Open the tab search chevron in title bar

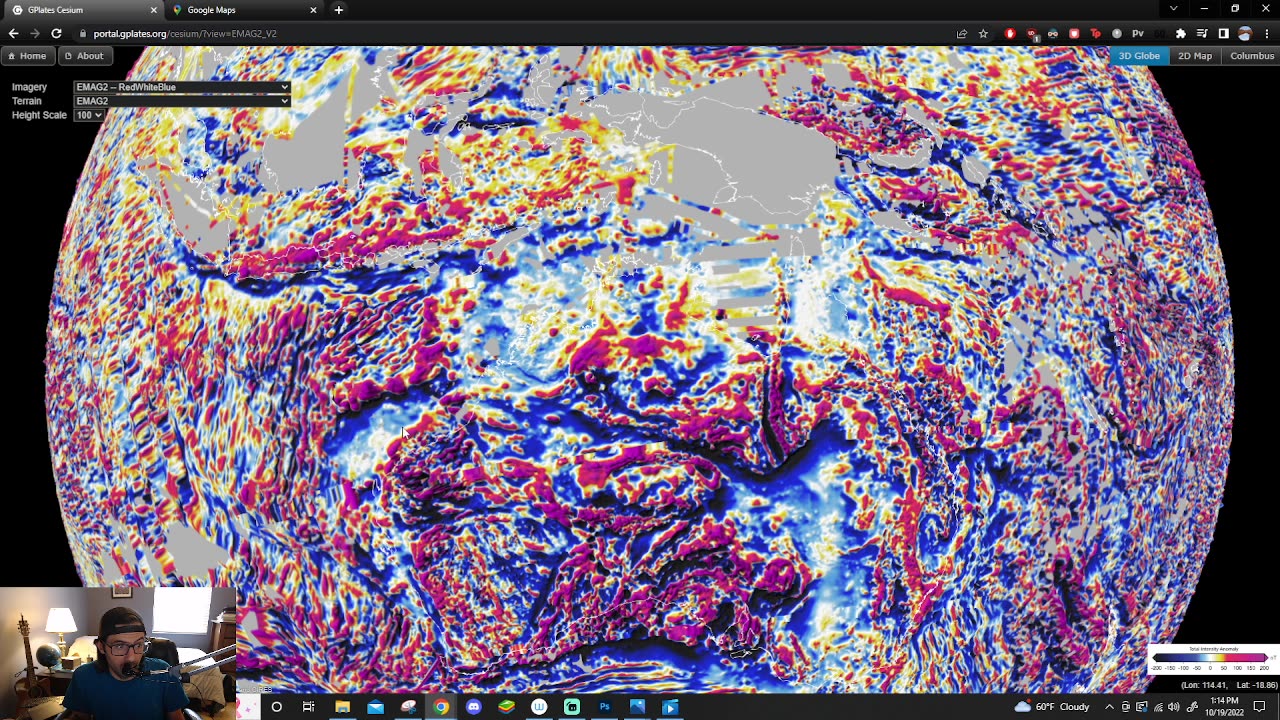tap(1173, 9)
